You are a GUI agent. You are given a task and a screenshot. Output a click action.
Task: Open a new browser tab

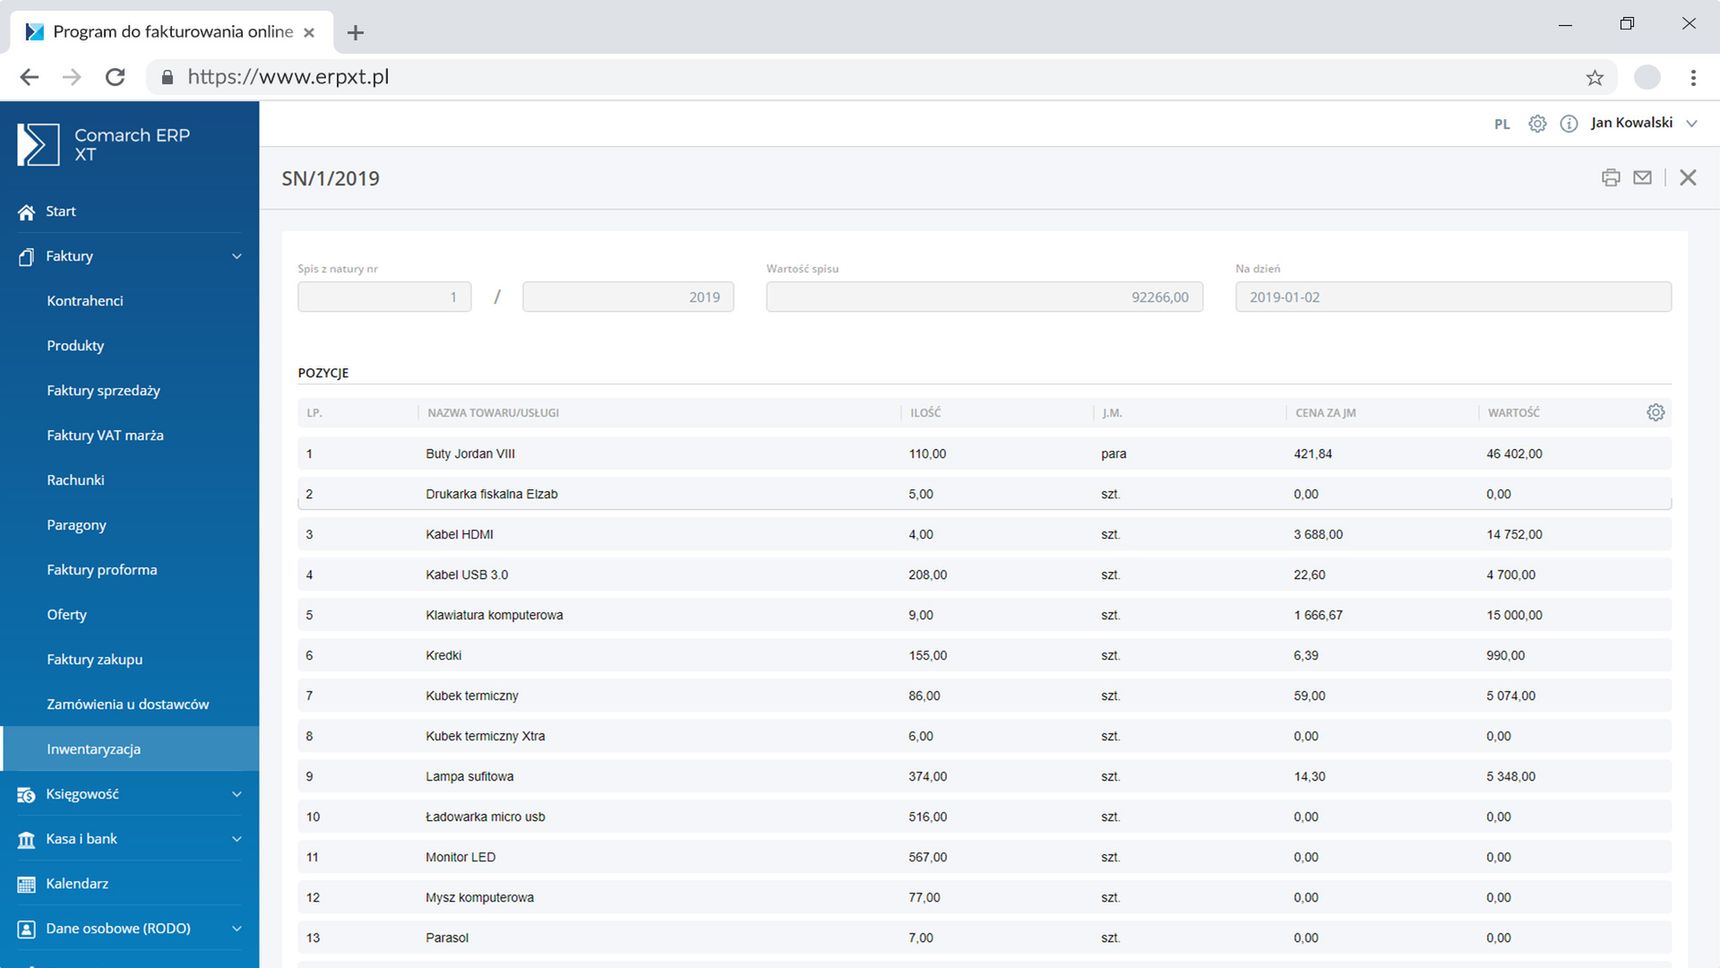click(x=355, y=32)
